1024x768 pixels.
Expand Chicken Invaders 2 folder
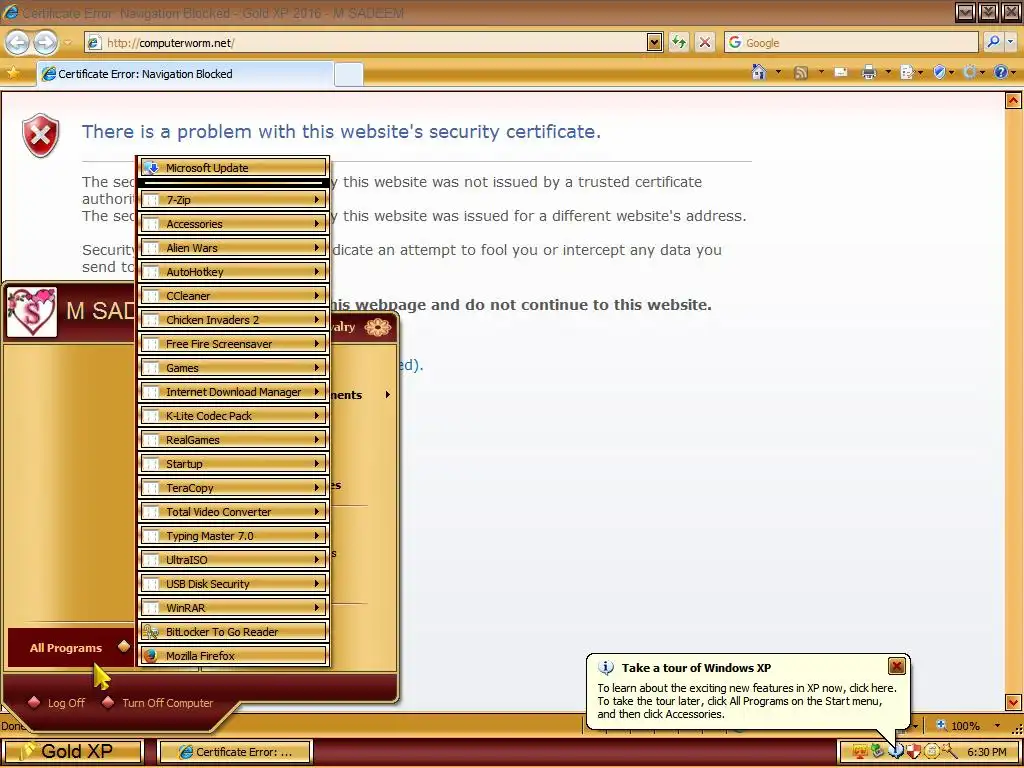click(x=233, y=320)
